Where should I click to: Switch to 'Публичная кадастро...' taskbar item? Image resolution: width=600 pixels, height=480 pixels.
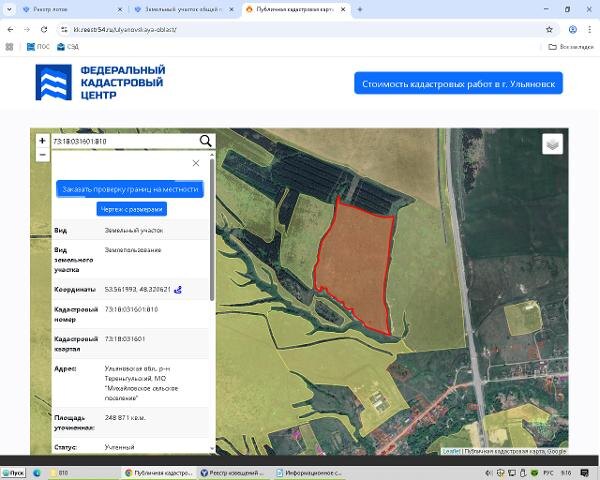tap(159, 473)
